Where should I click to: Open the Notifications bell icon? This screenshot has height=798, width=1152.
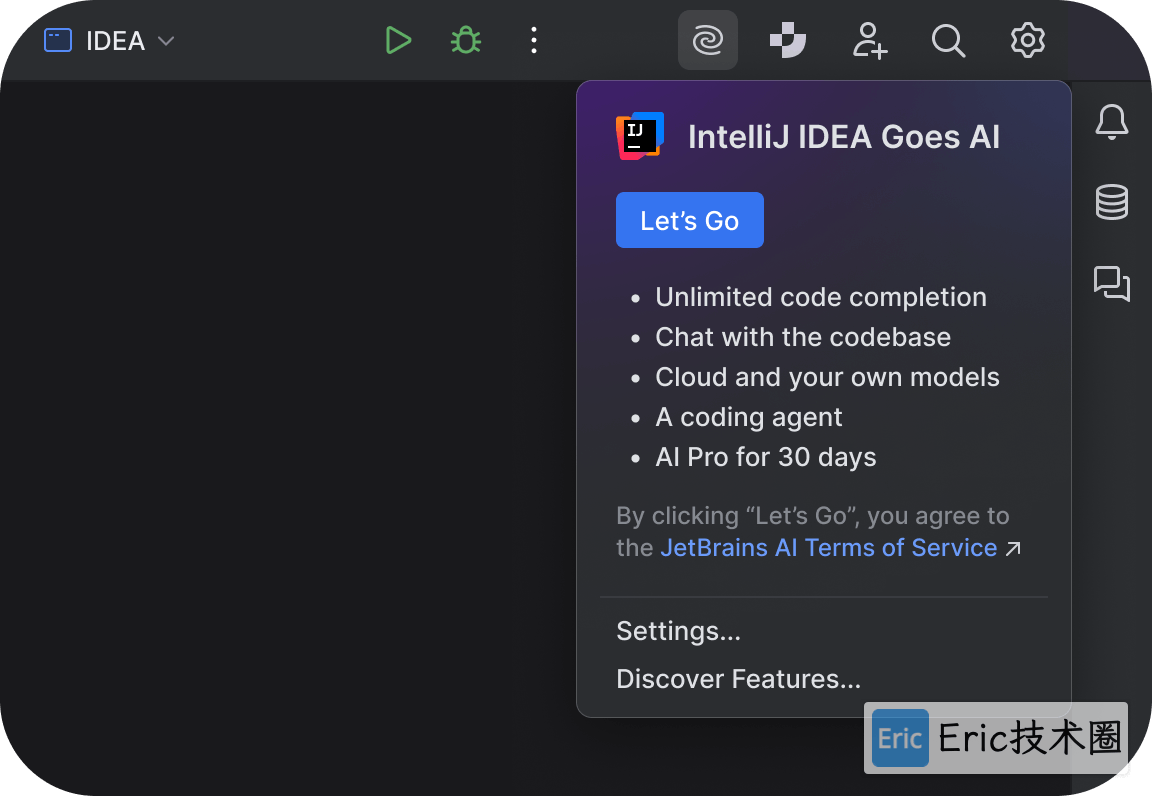(x=1112, y=122)
